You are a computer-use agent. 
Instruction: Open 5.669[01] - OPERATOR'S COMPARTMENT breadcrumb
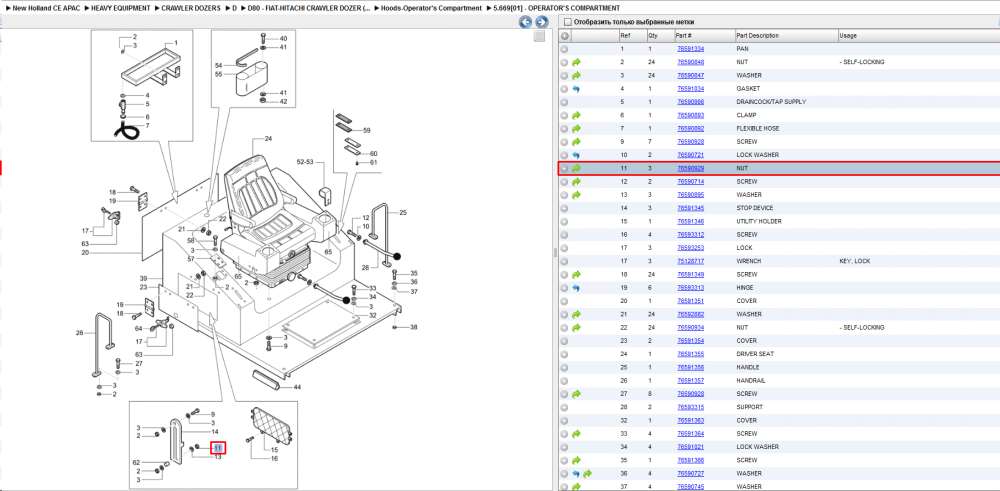pyautogui.click(x=556, y=8)
